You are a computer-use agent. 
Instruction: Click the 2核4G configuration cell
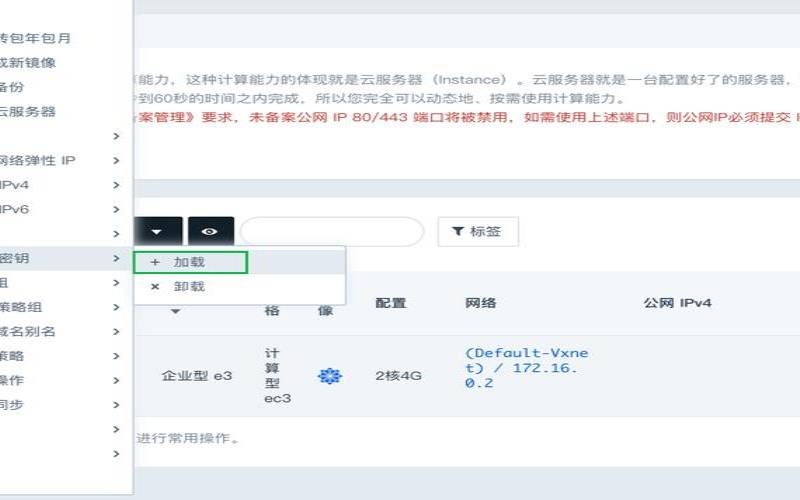pyautogui.click(x=398, y=376)
